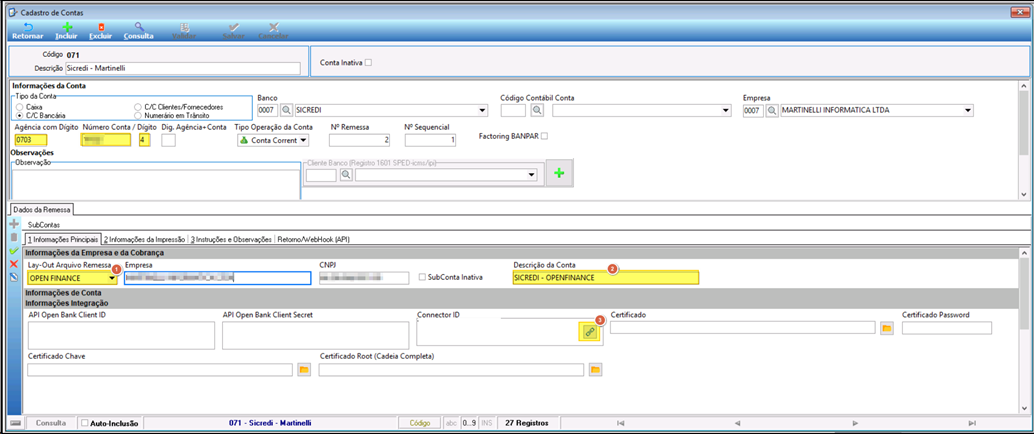This screenshot has height=434, width=1034.
Task: Enable the Conta Inativa checkbox
Action: (x=369, y=63)
